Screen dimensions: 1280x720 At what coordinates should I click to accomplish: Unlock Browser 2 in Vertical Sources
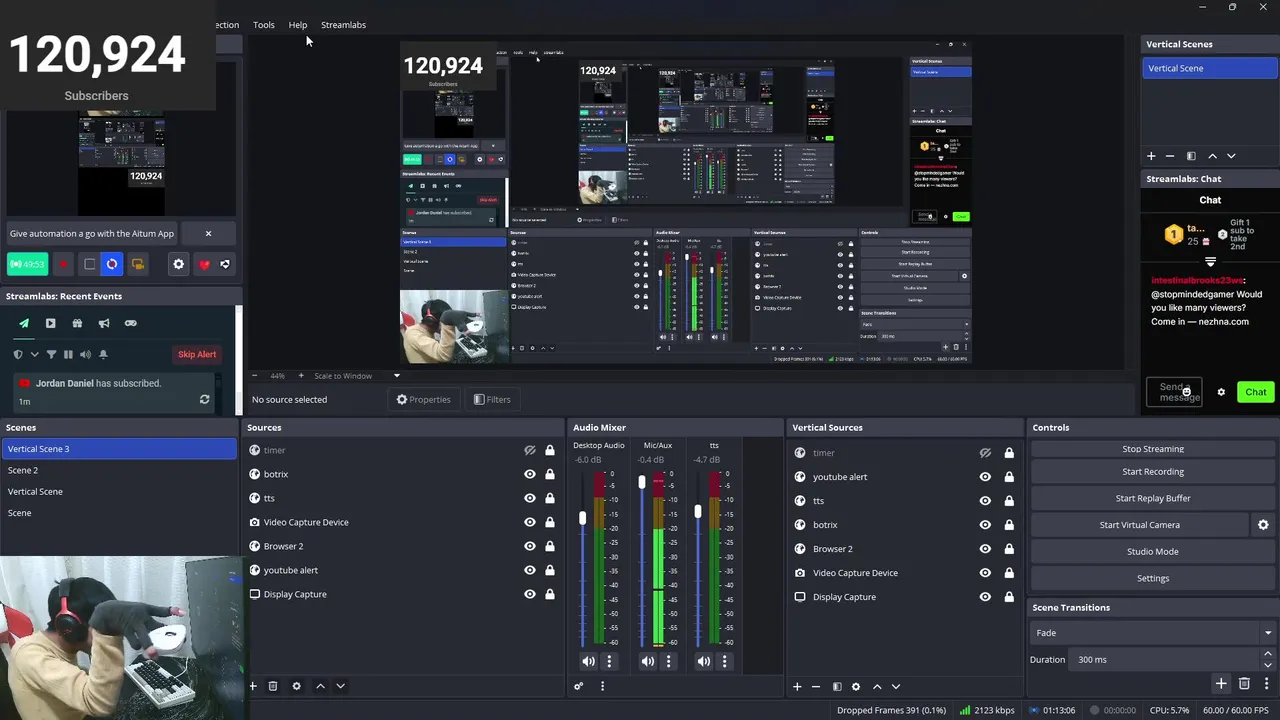[1009, 549]
